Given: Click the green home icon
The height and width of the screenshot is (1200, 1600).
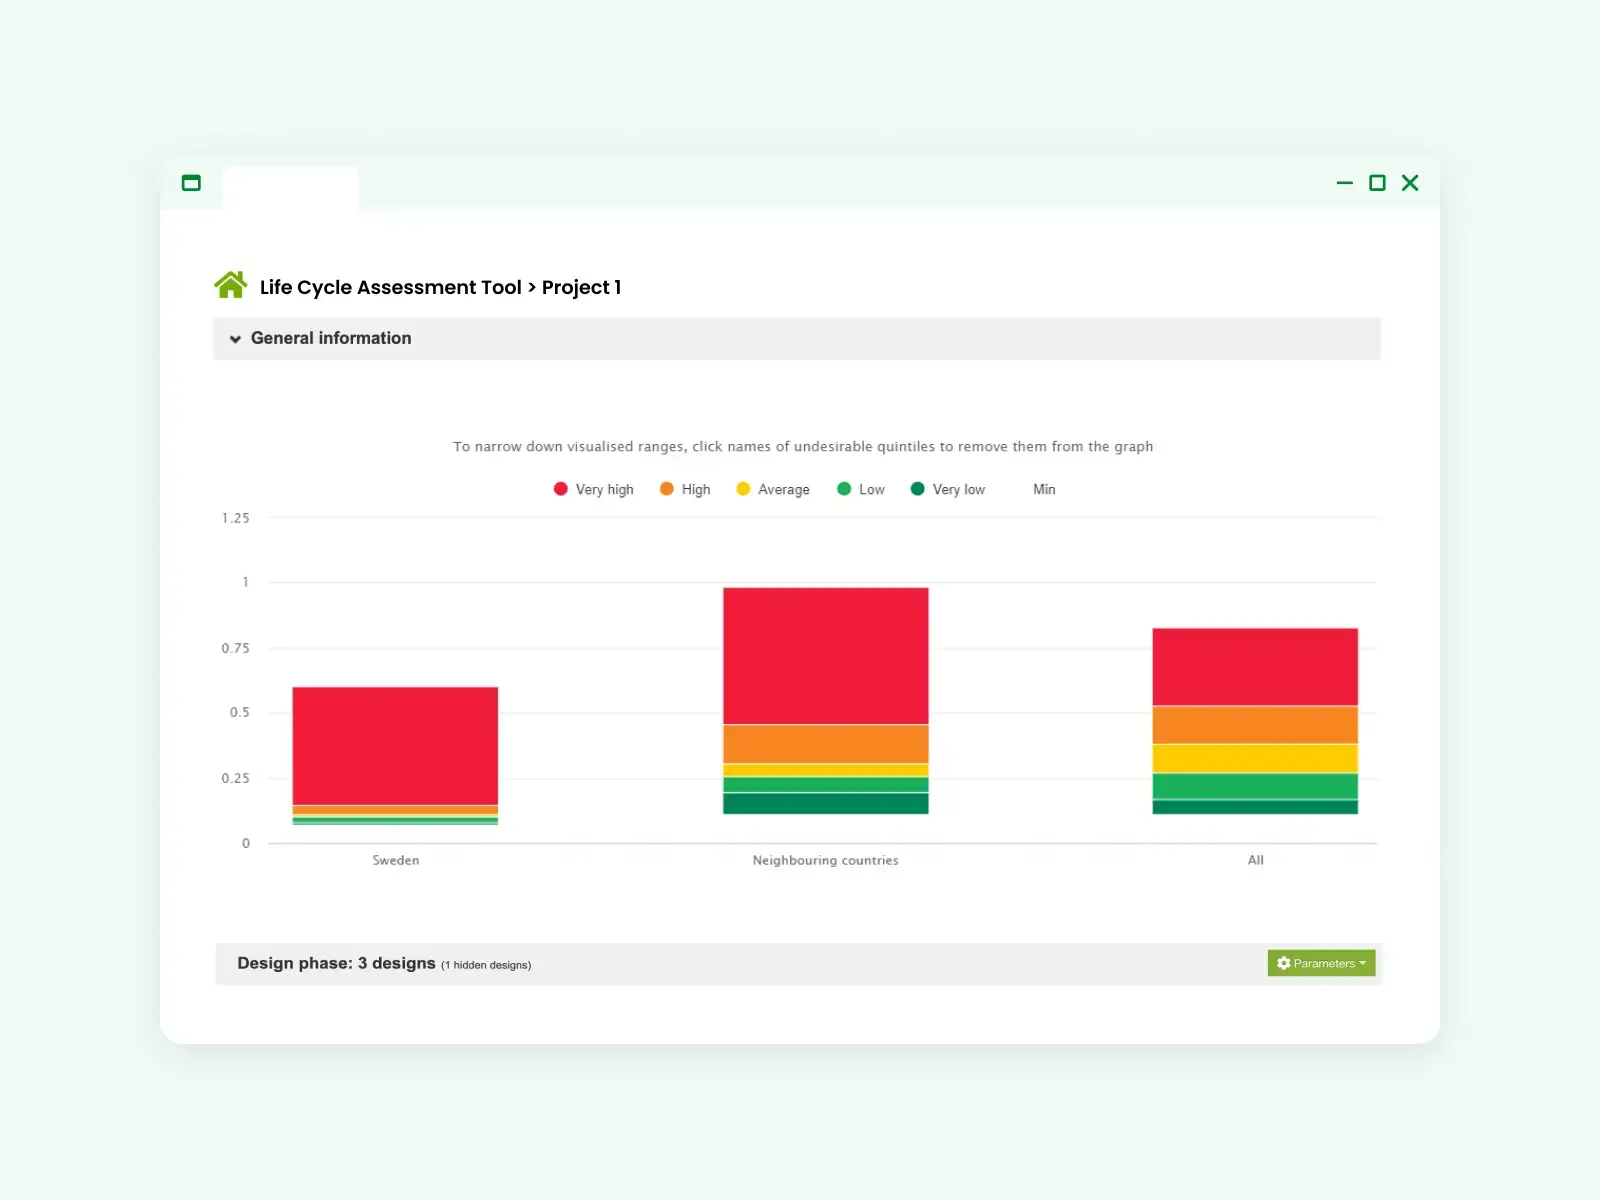Looking at the screenshot, I should [231, 285].
